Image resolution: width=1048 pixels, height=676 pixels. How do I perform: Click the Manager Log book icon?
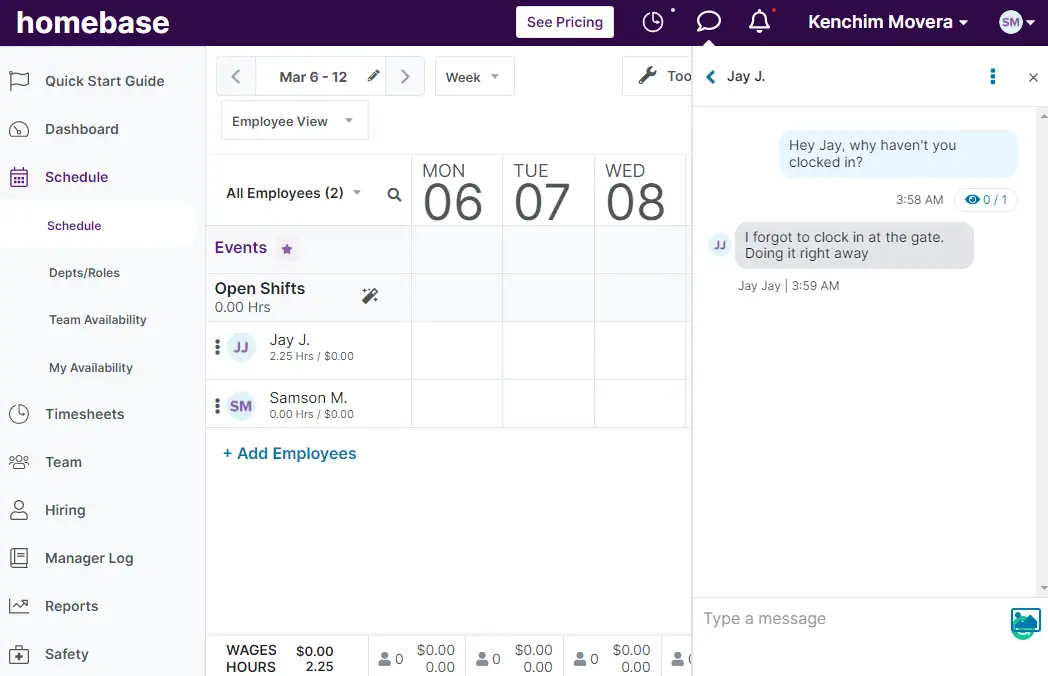(19, 558)
